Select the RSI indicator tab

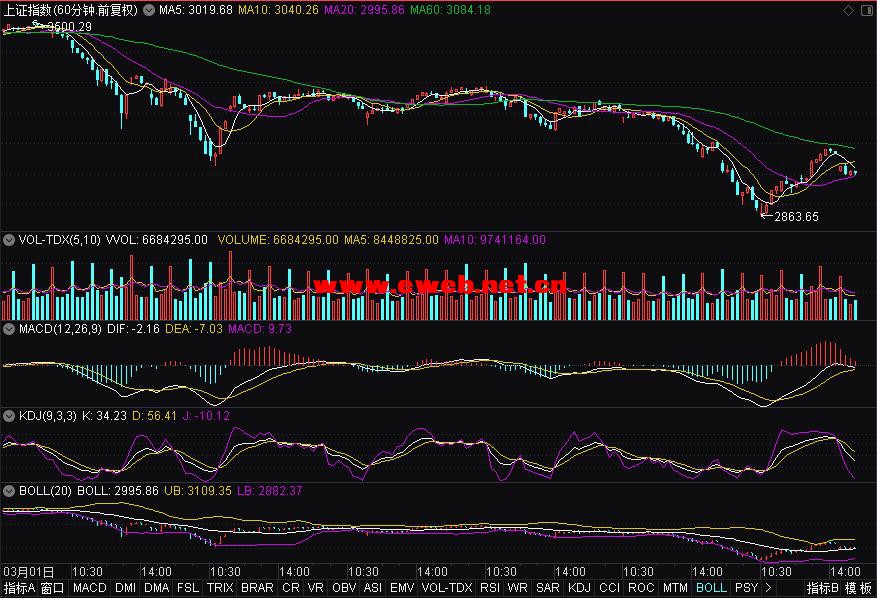coord(490,588)
